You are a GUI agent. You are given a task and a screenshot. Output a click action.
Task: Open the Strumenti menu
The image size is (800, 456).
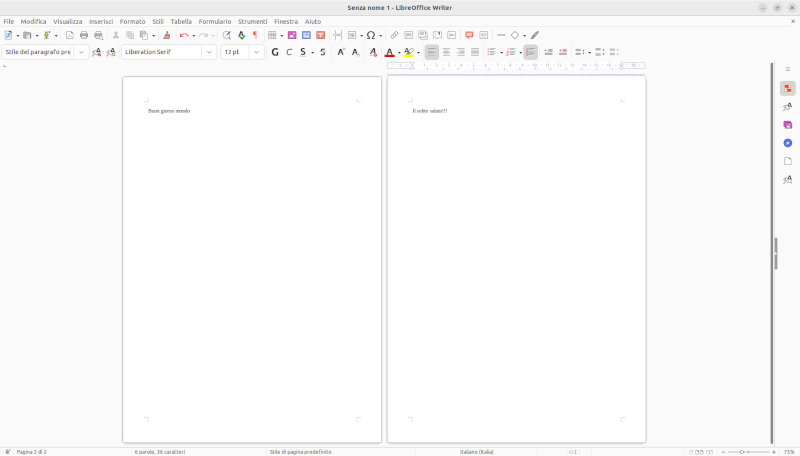tap(252, 21)
